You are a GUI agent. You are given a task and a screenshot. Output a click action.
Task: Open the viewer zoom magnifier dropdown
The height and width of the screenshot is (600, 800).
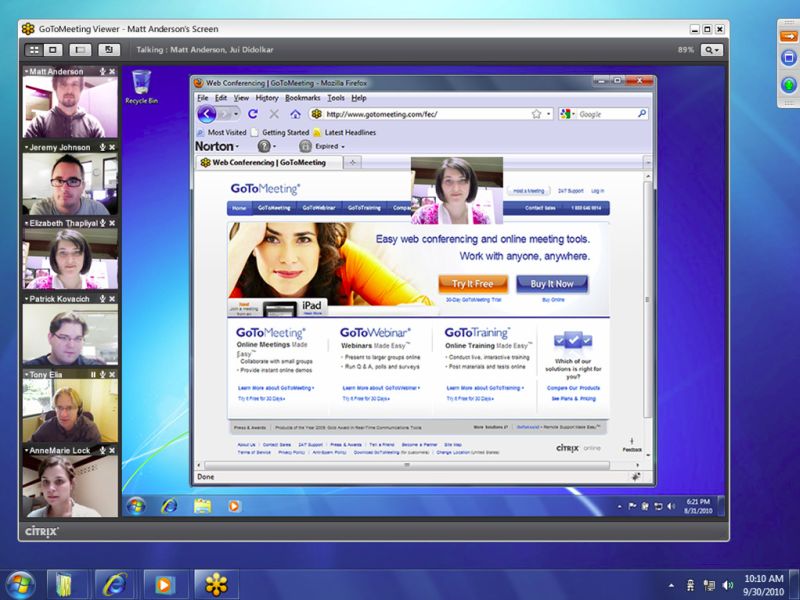coord(711,50)
